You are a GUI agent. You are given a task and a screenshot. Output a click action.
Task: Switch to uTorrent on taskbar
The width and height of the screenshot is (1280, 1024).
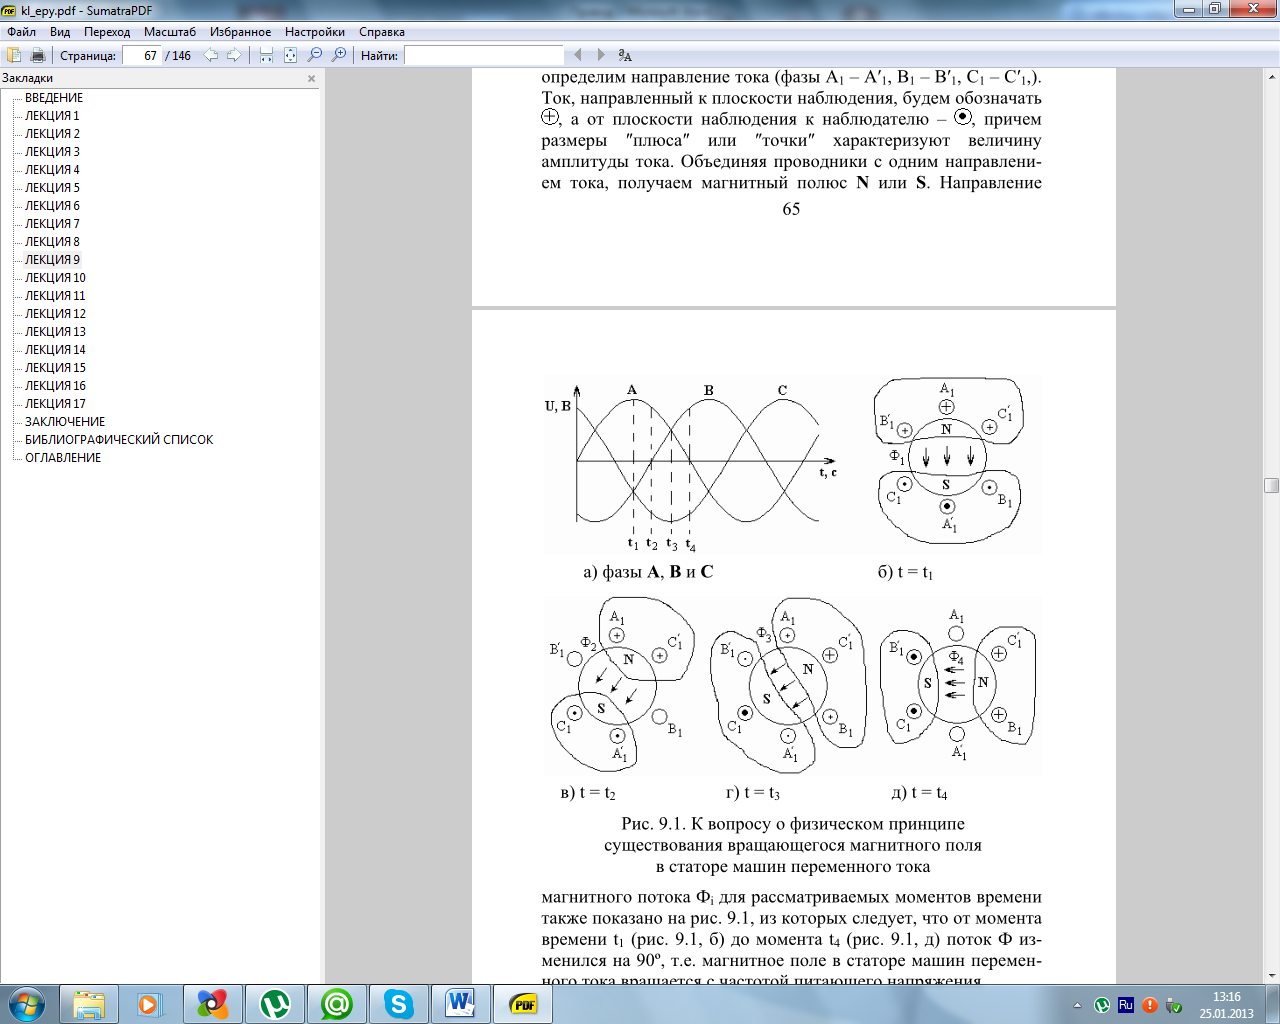coord(275,1004)
